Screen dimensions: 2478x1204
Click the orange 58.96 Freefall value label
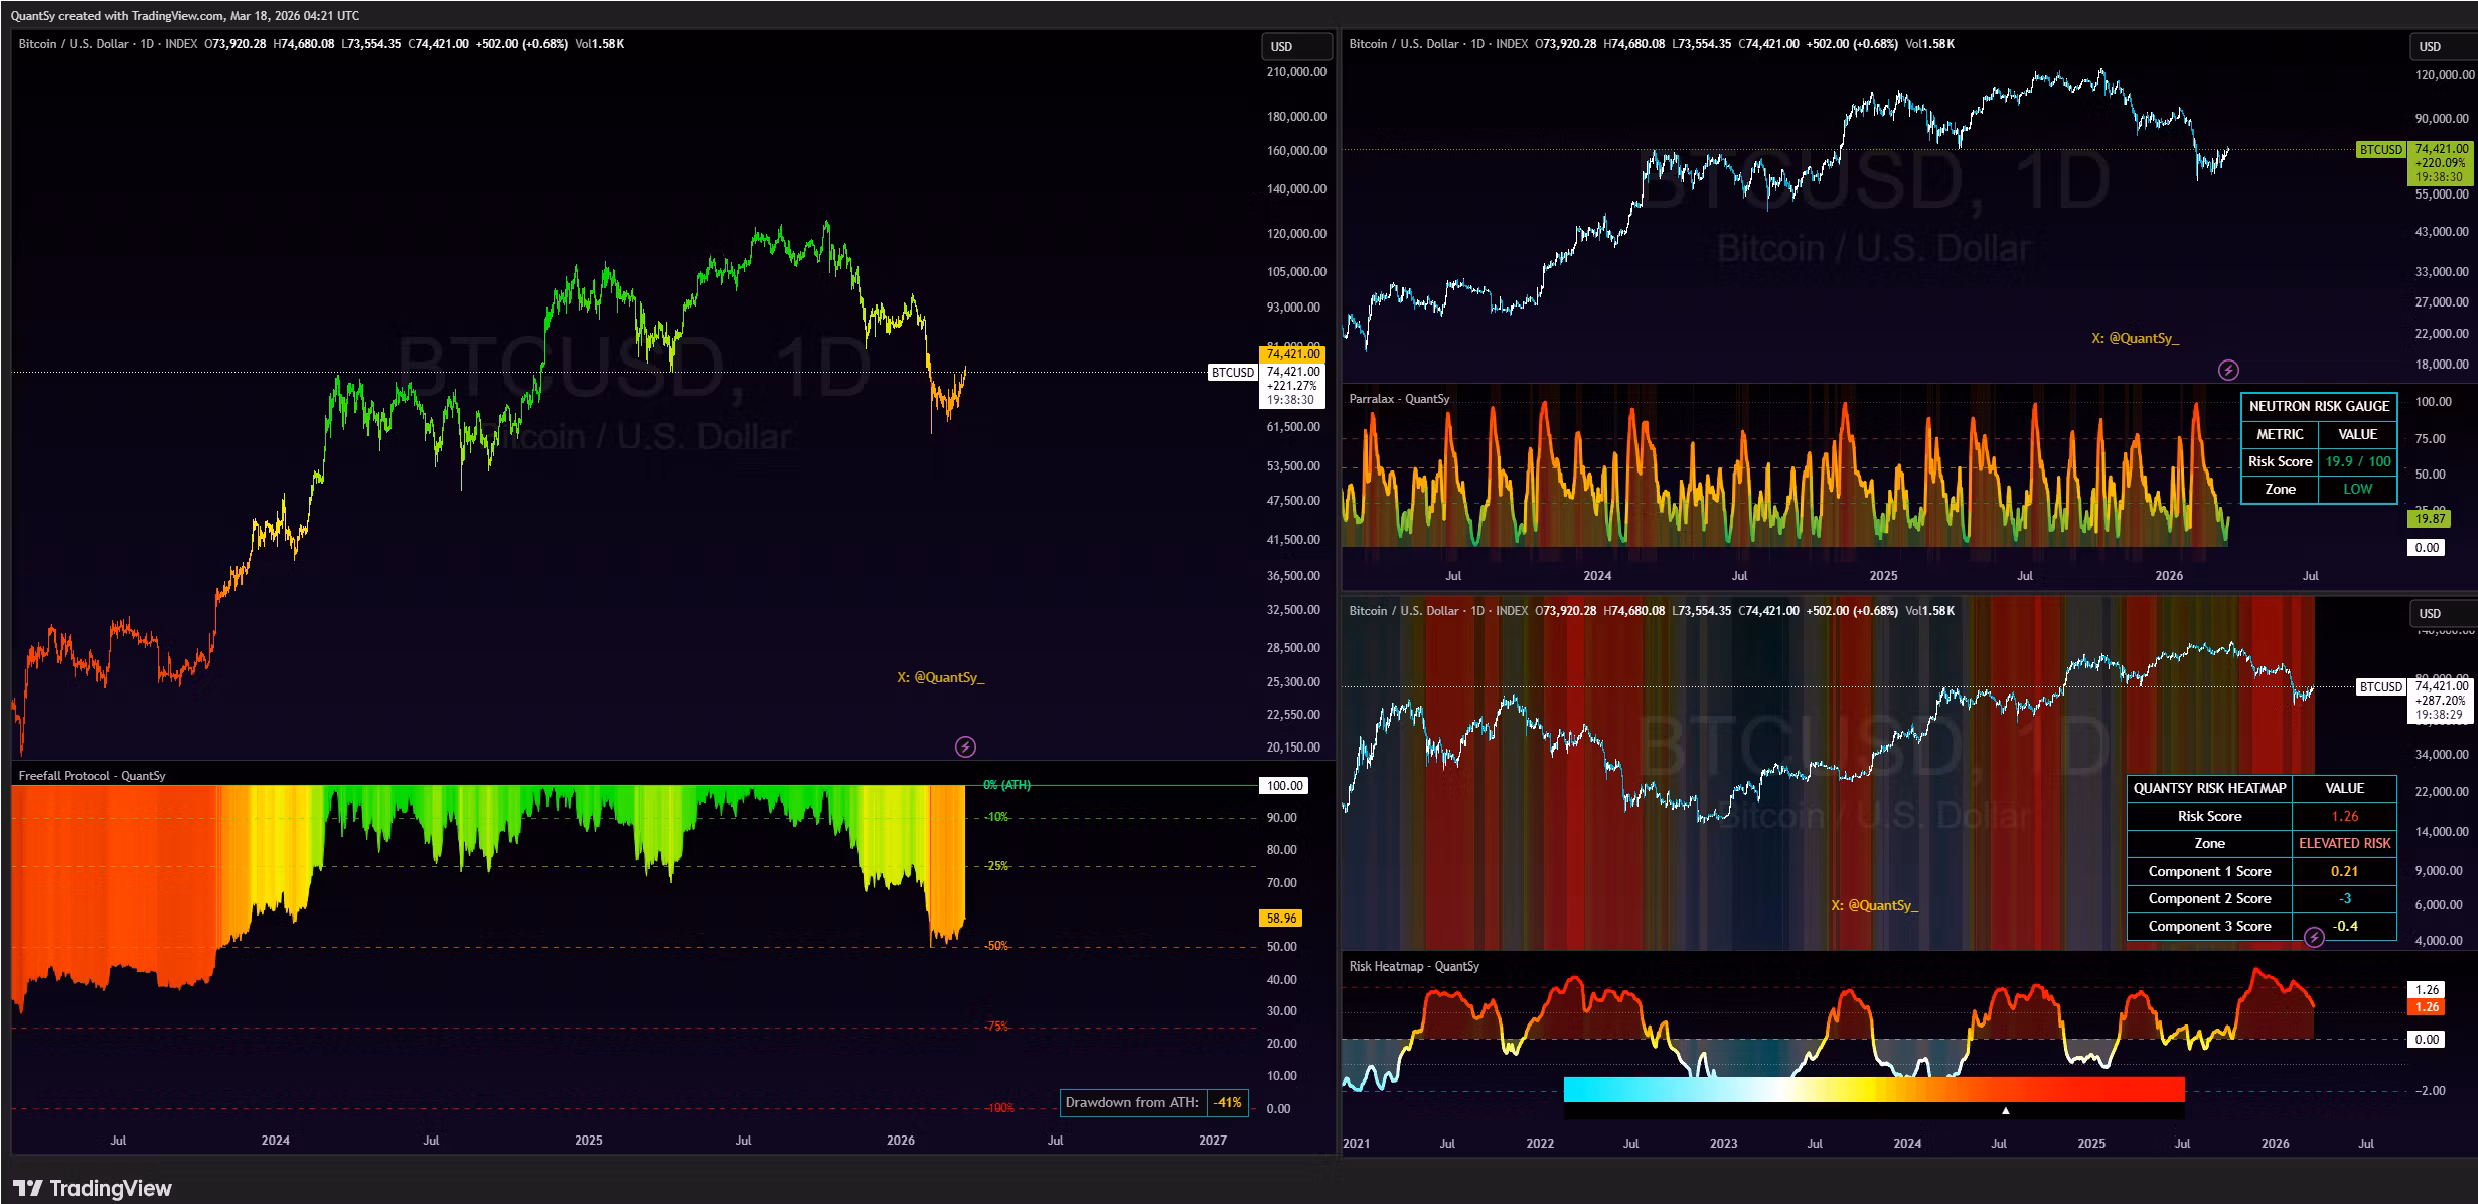pos(1281,918)
